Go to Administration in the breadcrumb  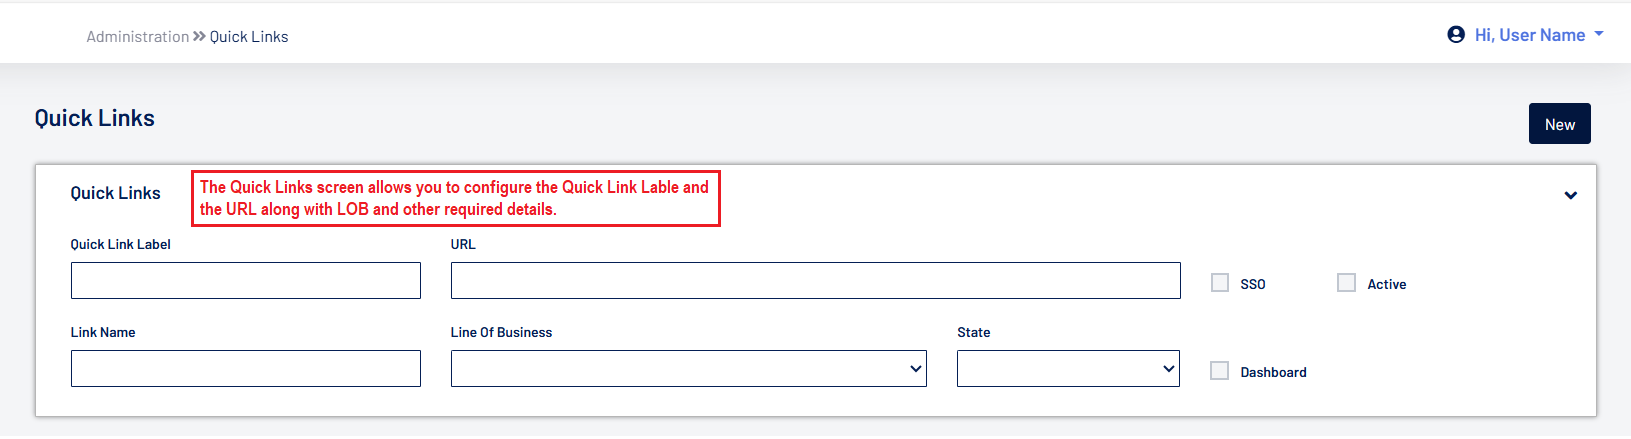tap(137, 37)
